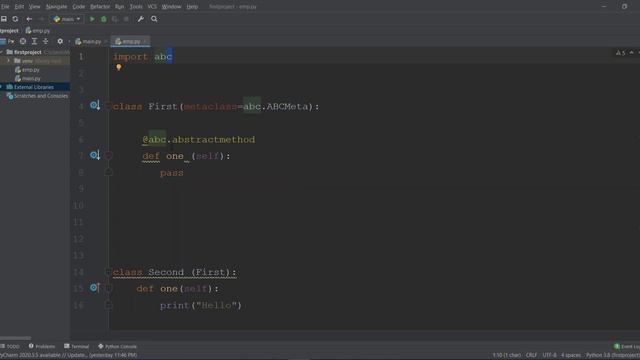
Task: Open the 'main' run configuration dropdown
Action: tap(67, 19)
